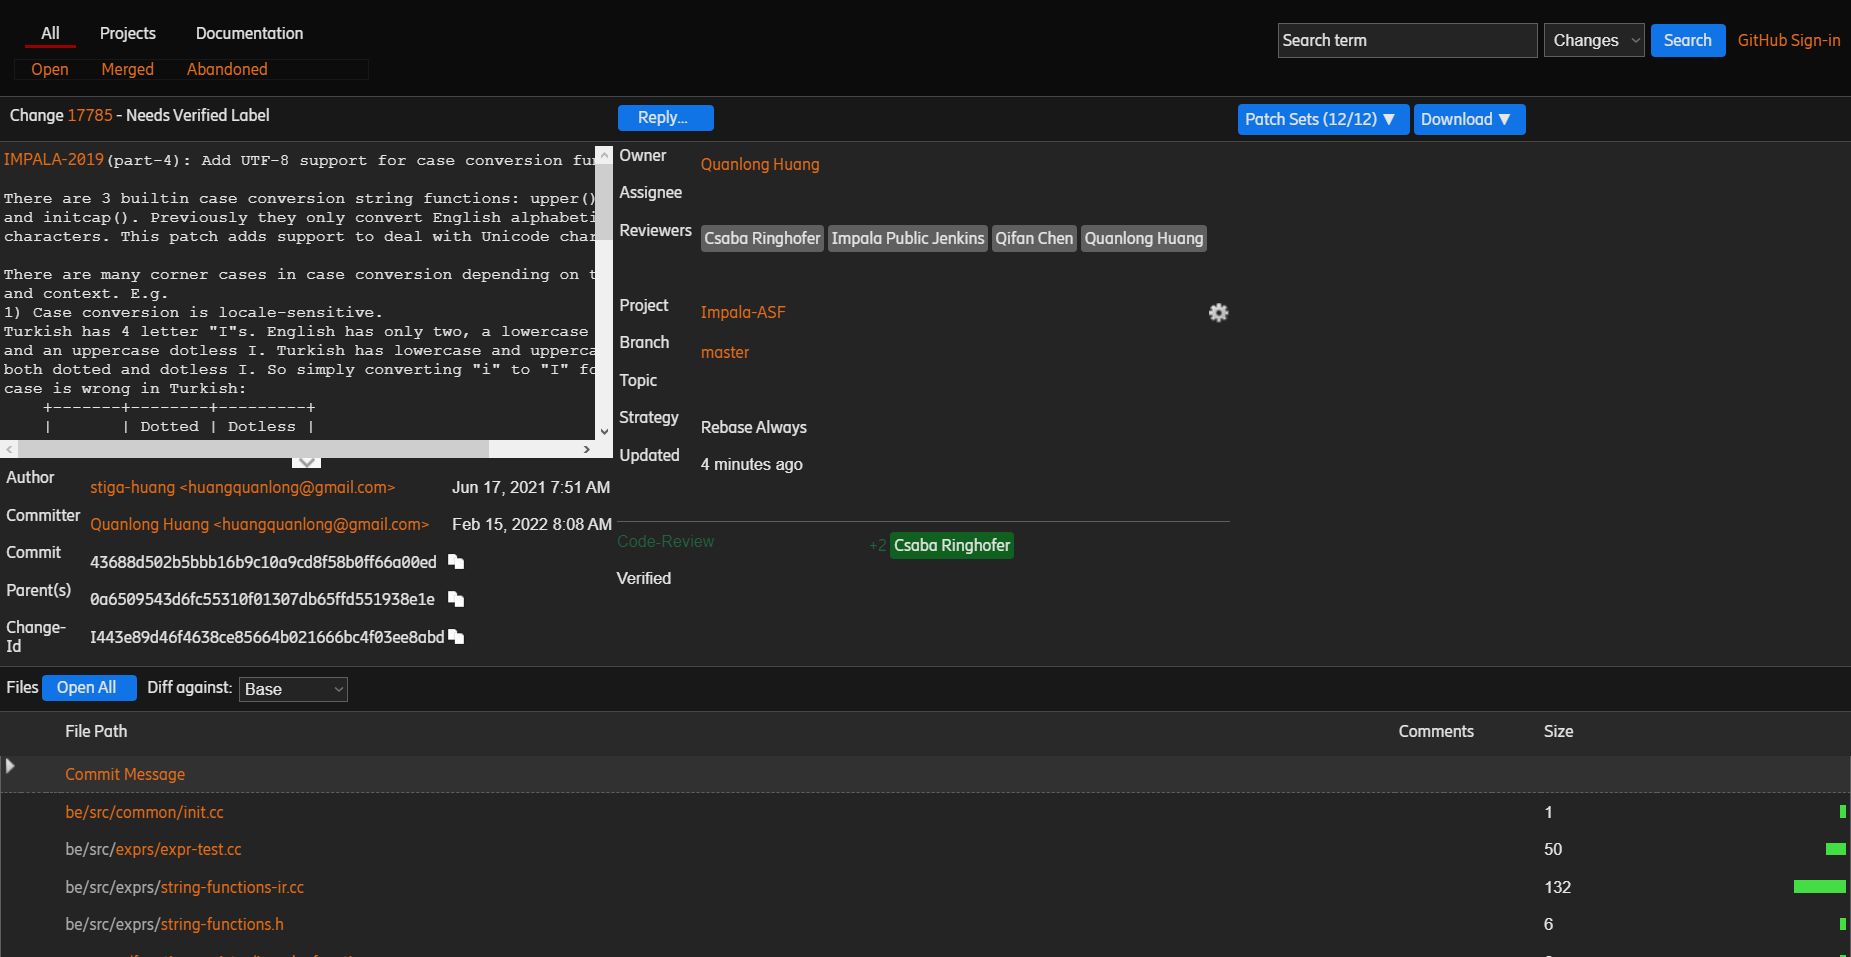
Task: Select reviewer chip Quanlong Huang
Action: click(x=1144, y=238)
